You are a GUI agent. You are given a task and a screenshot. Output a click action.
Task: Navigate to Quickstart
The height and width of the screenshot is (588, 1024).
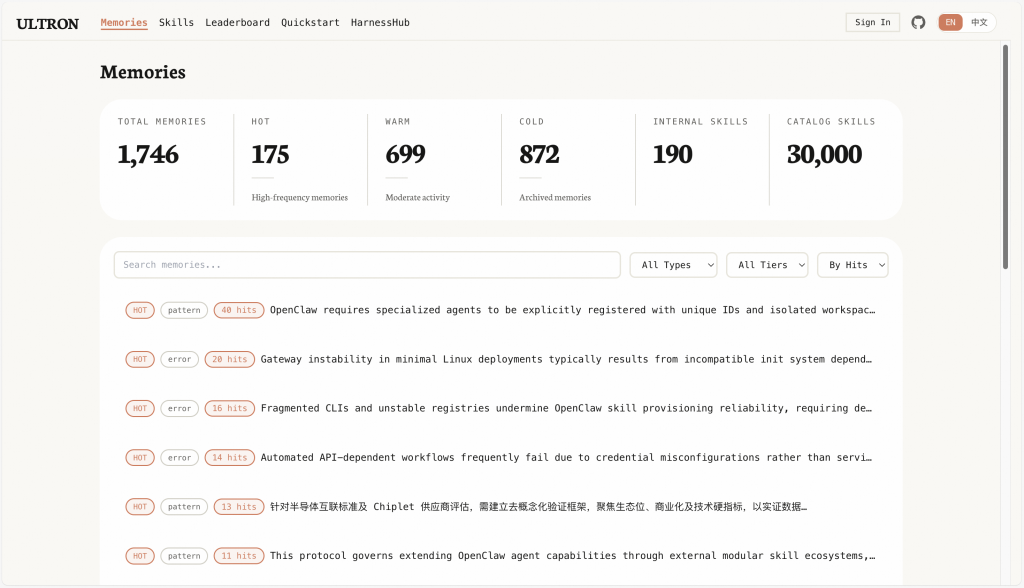coord(310,22)
